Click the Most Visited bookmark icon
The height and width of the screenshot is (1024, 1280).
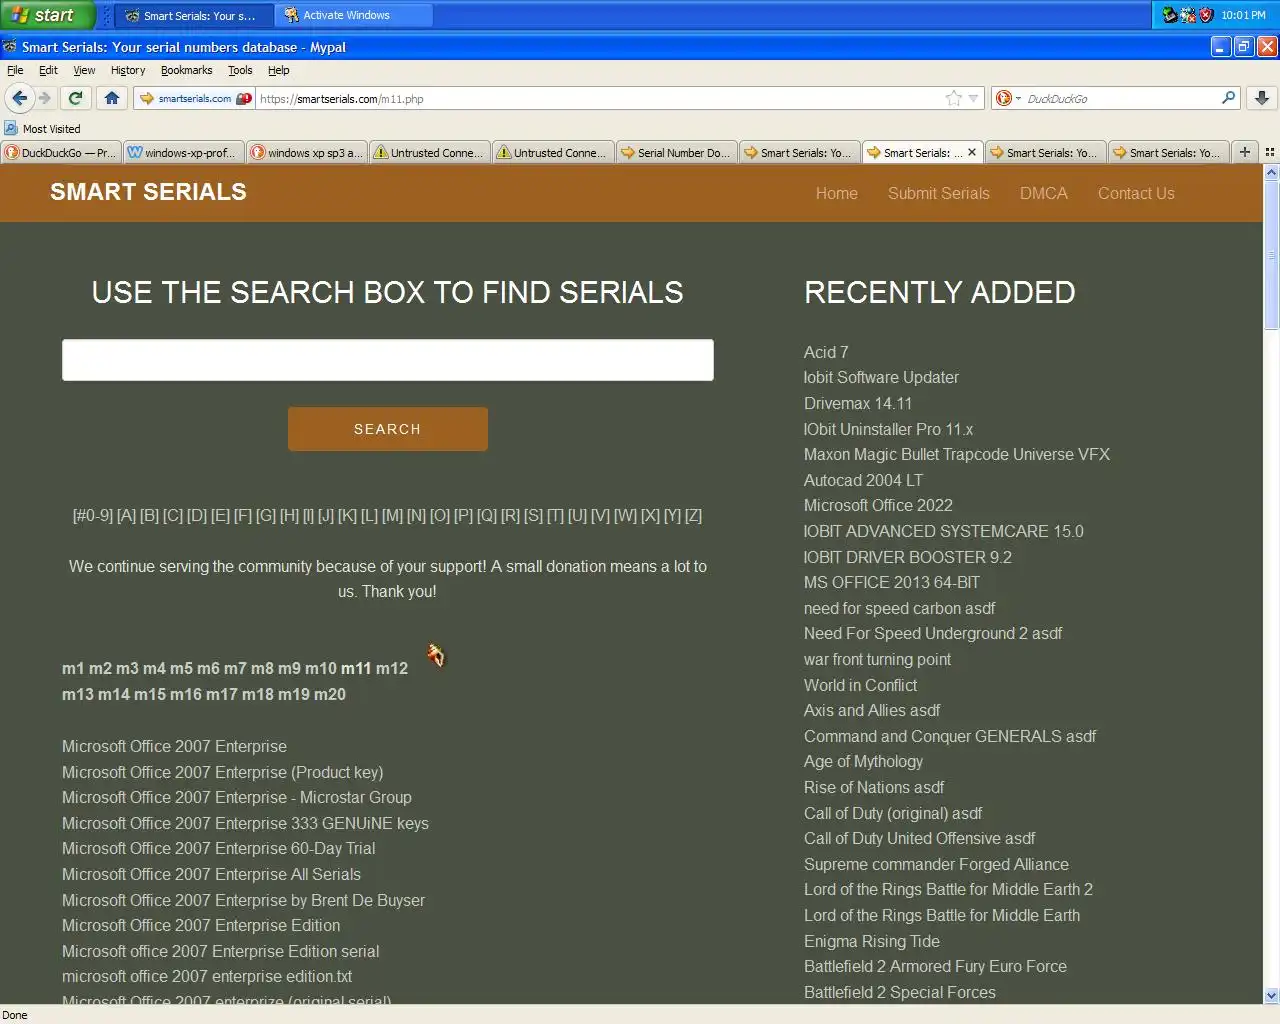[11, 128]
